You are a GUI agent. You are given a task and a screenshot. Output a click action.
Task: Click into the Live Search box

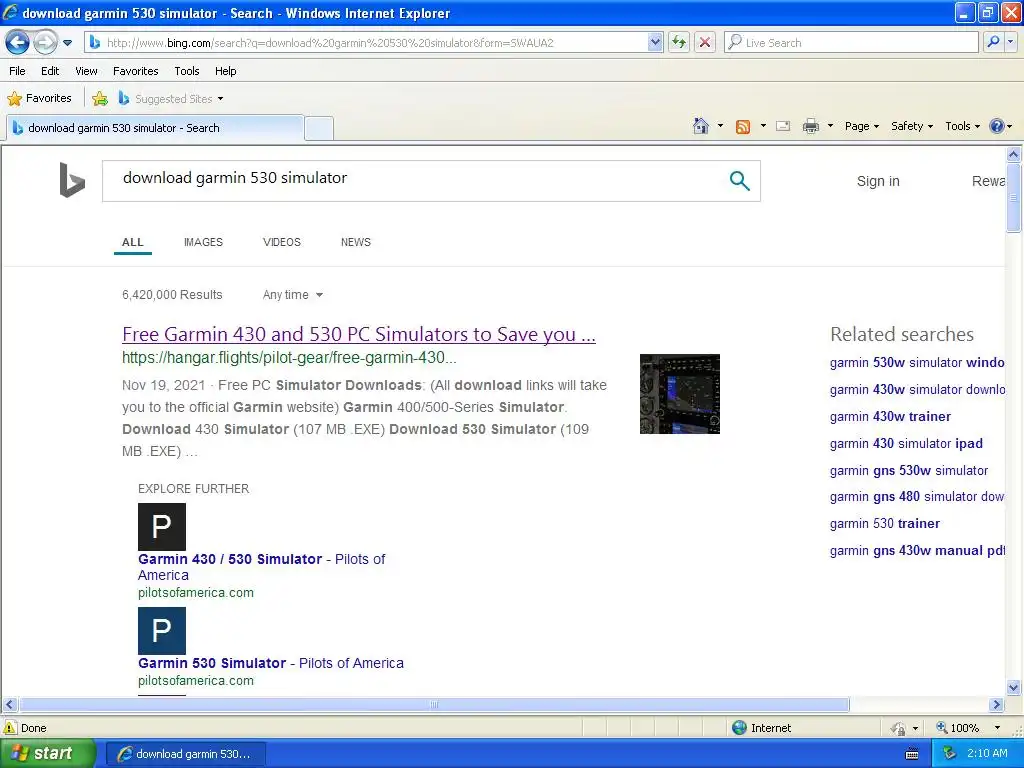(852, 43)
